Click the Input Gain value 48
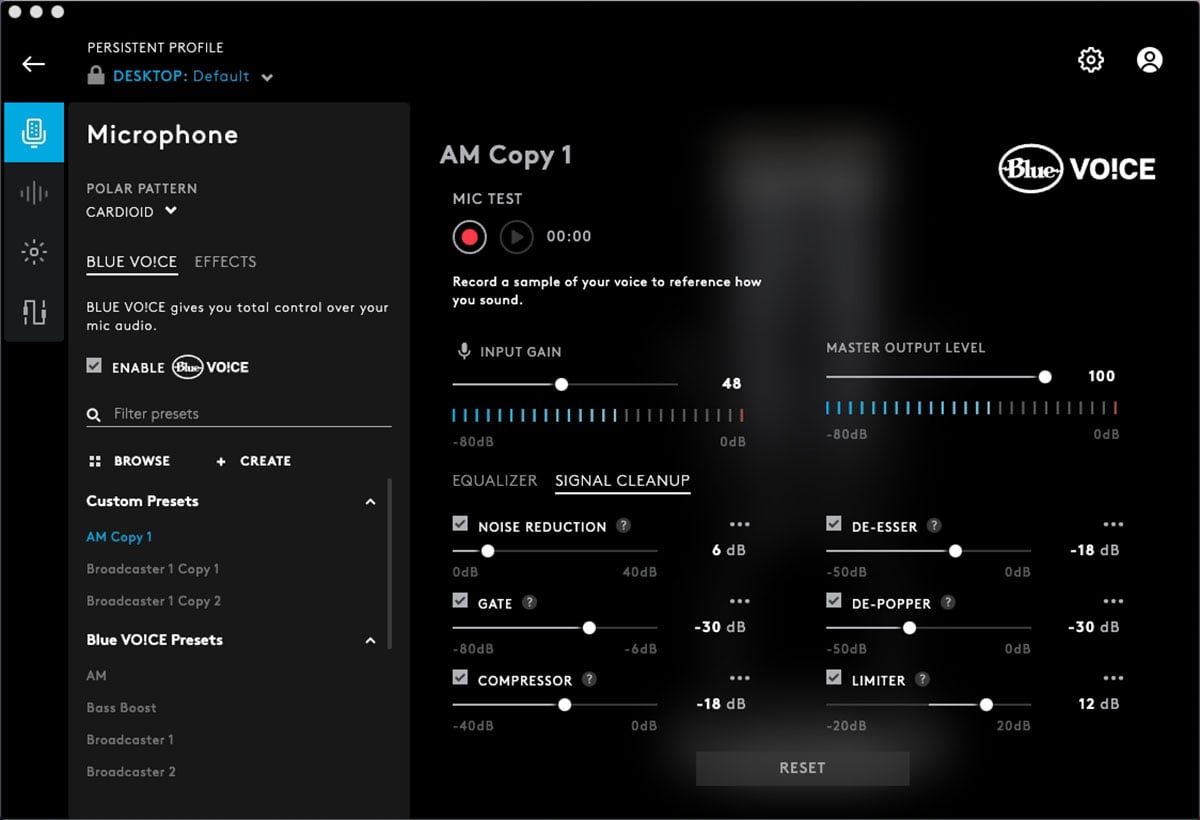Viewport: 1200px width, 820px height. [731, 384]
